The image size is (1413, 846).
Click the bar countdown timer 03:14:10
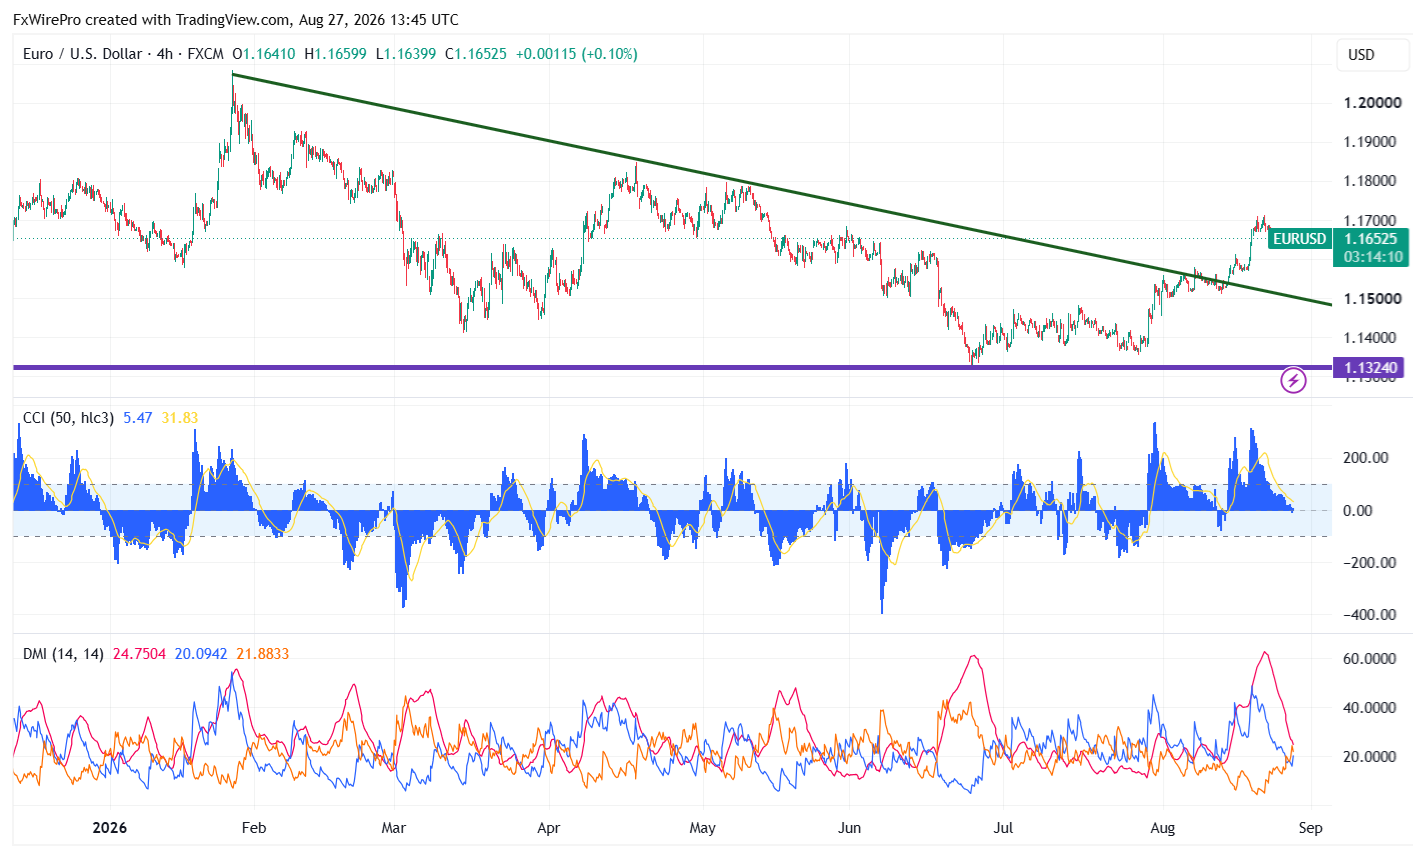coord(1371,257)
